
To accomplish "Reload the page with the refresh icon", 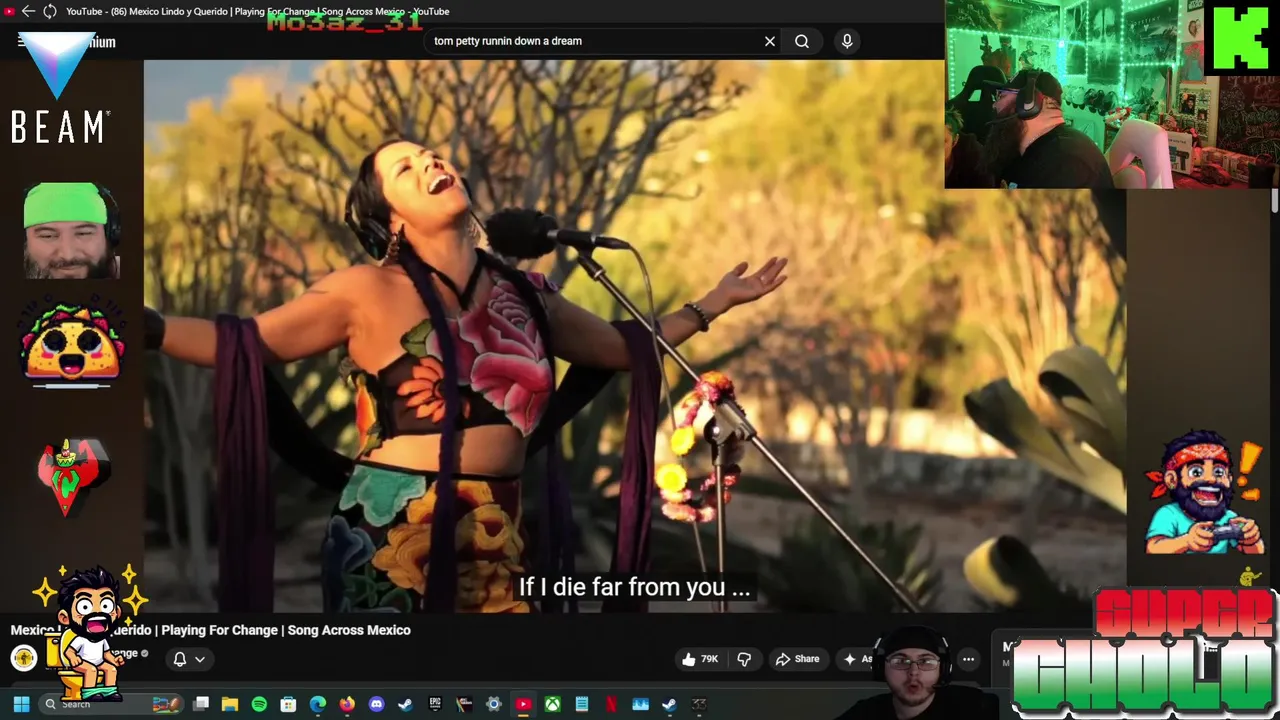I will pos(49,11).
